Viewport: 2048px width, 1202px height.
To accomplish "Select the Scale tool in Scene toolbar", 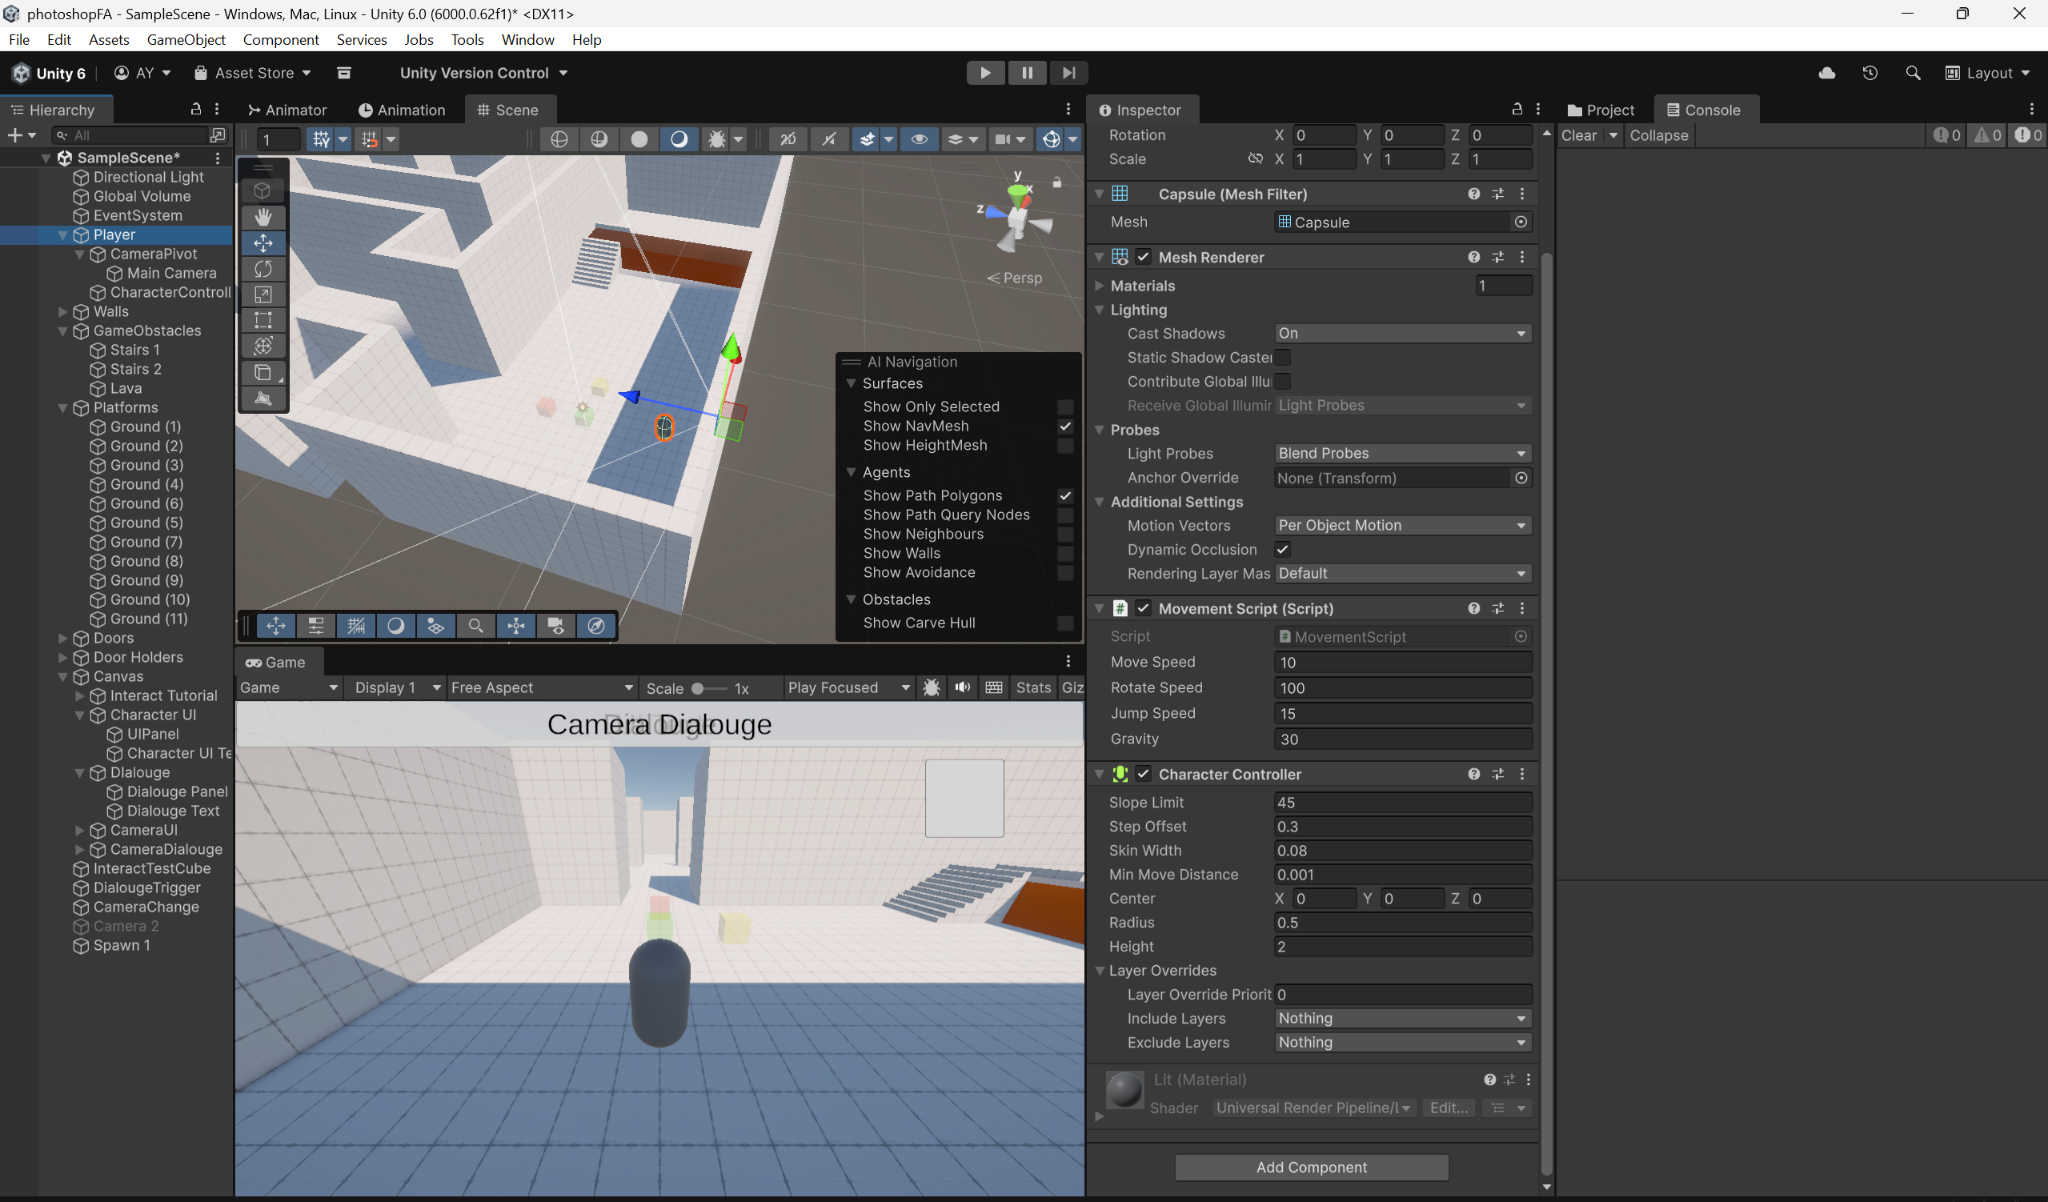I will (x=263, y=294).
